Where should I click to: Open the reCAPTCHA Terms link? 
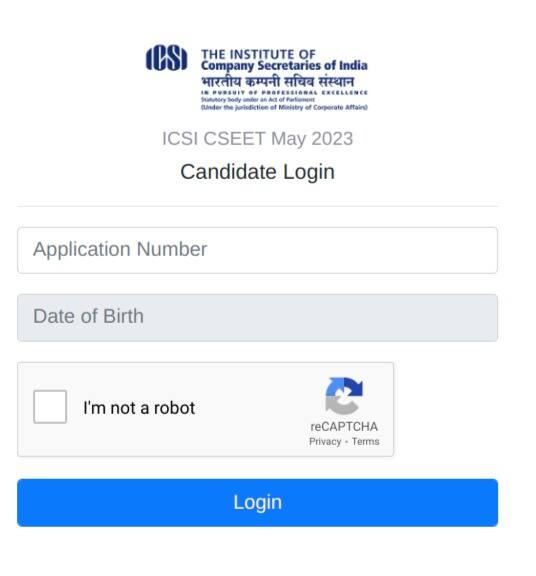366,441
